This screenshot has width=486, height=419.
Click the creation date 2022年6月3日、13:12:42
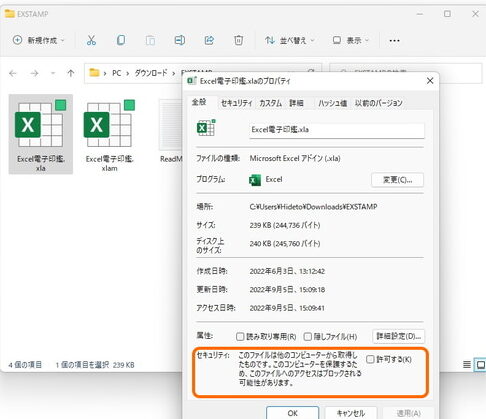(x=287, y=271)
